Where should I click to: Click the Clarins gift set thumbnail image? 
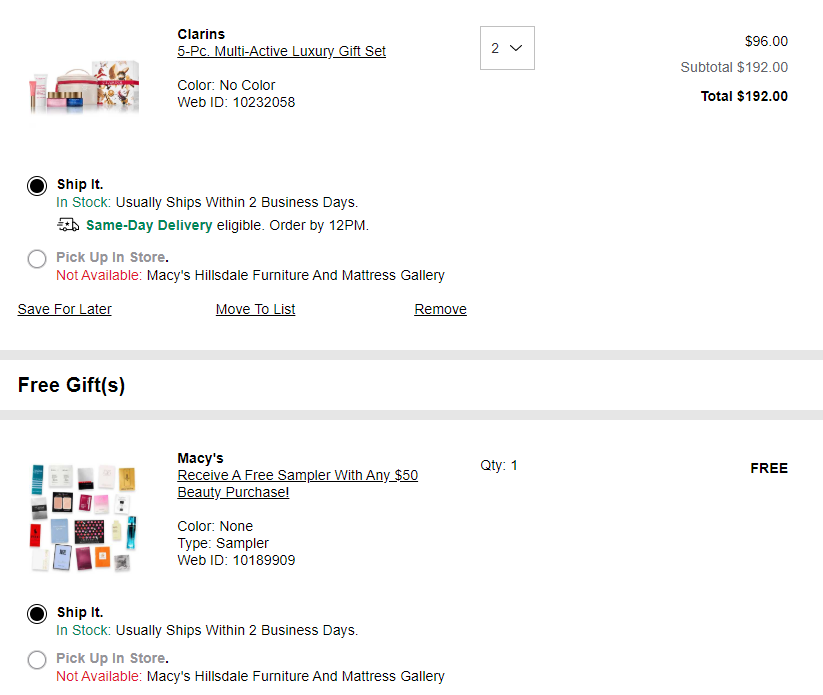tap(84, 87)
